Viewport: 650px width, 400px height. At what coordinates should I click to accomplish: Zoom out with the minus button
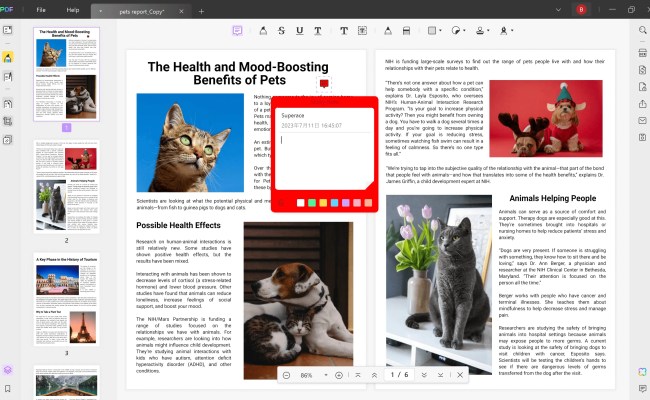(x=286, y=375)
